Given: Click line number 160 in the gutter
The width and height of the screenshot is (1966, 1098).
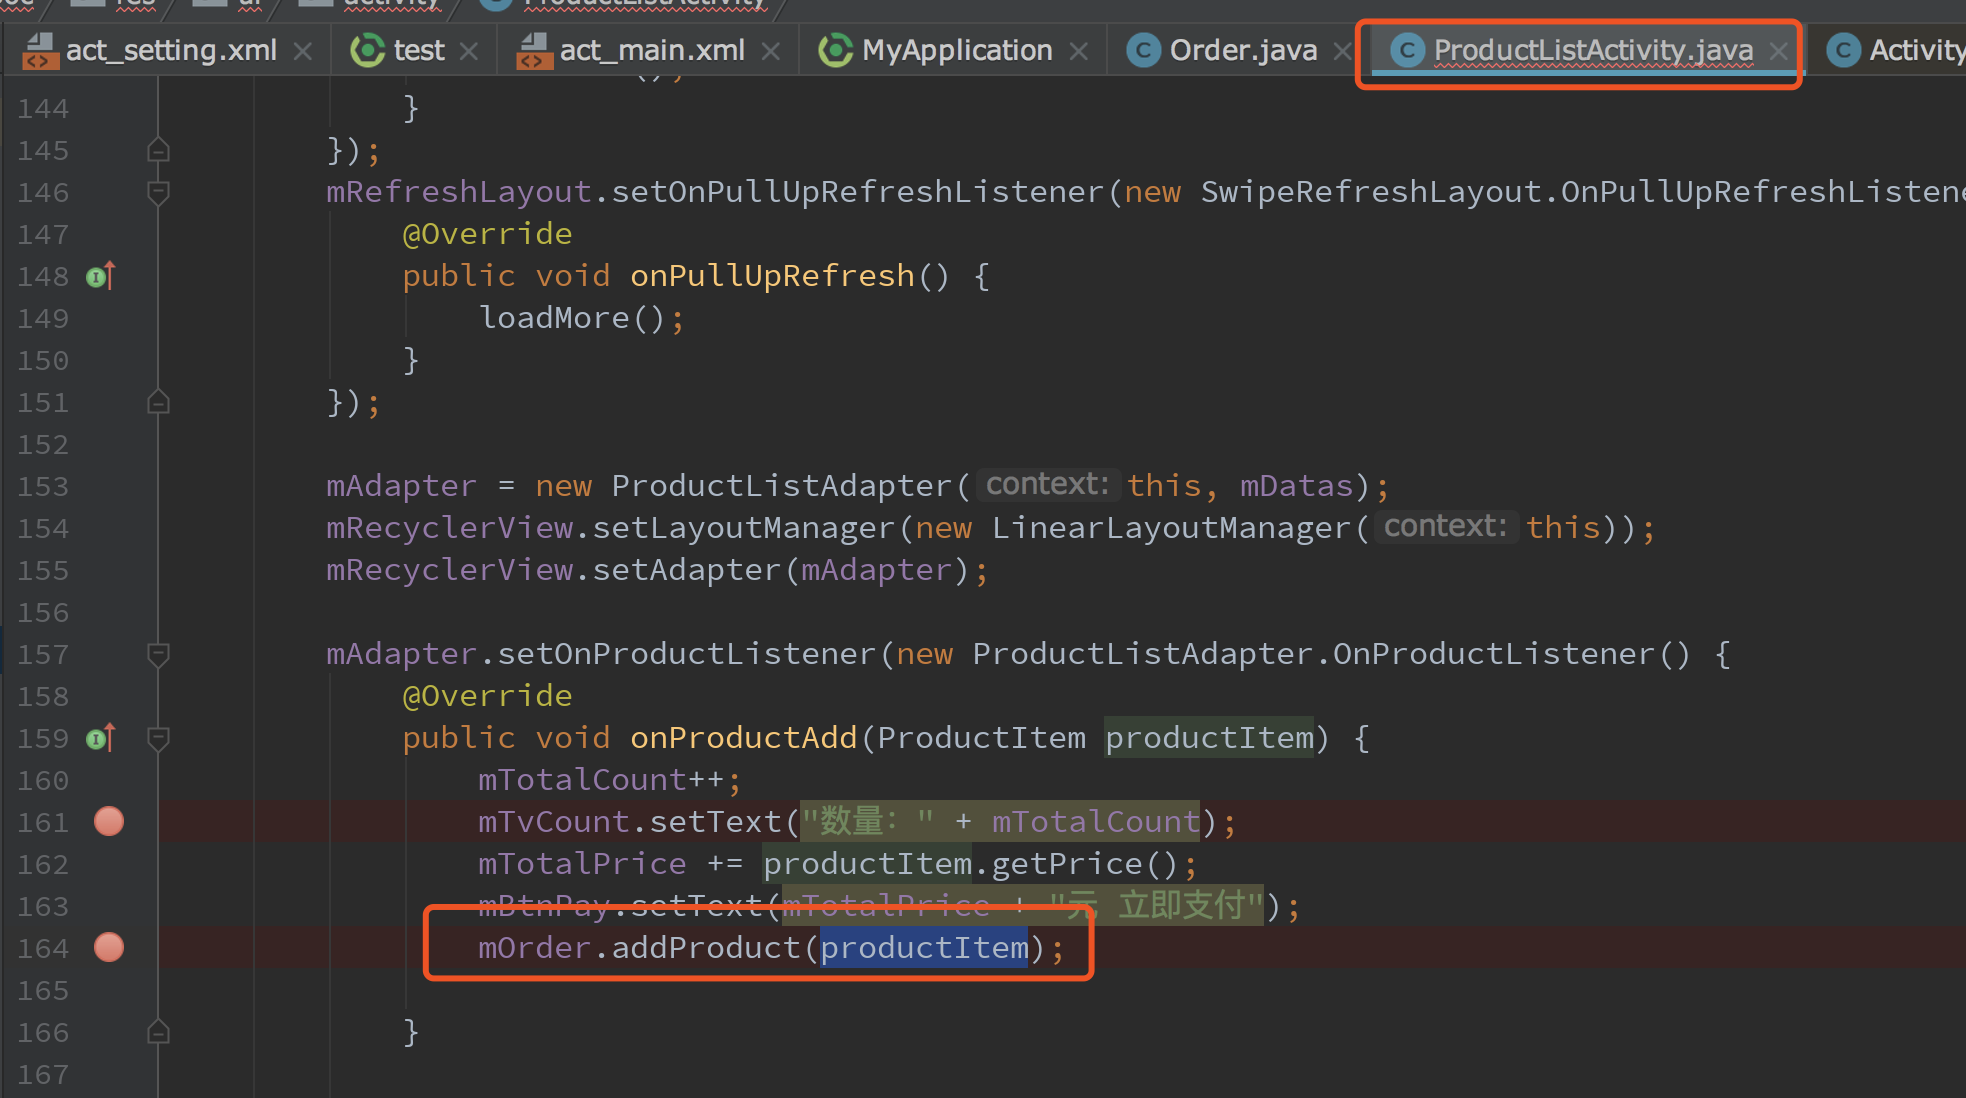Looking at the screenshot, I should 43,780.
